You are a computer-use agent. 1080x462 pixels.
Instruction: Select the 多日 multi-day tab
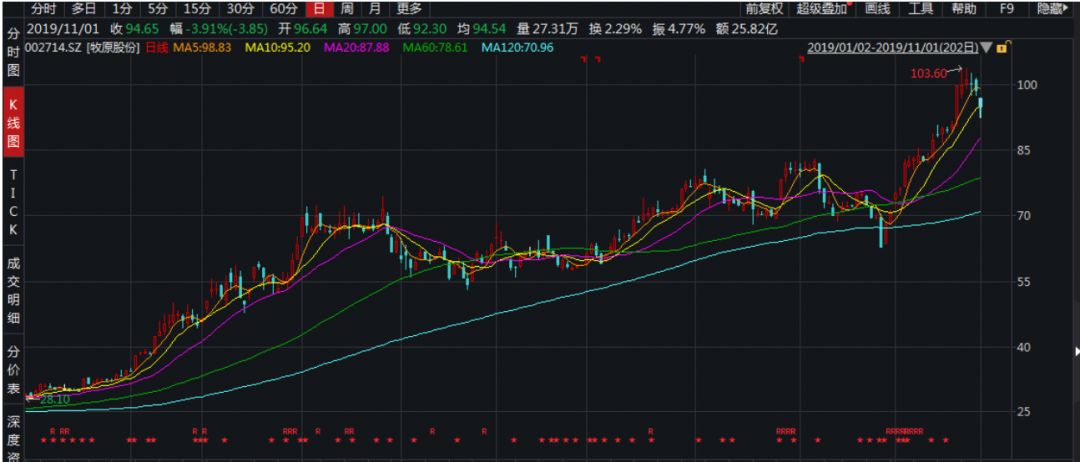(83, 9)
